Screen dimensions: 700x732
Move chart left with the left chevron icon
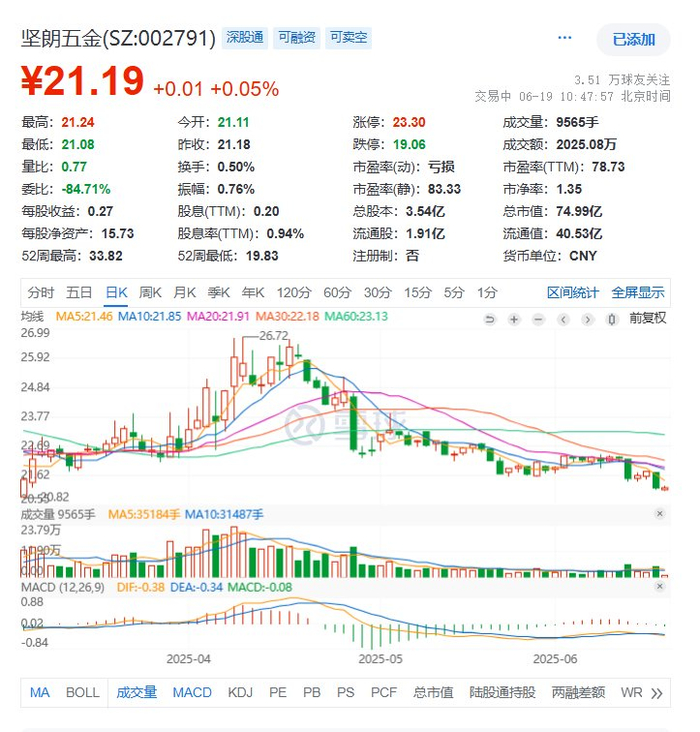tap(563, 319)
